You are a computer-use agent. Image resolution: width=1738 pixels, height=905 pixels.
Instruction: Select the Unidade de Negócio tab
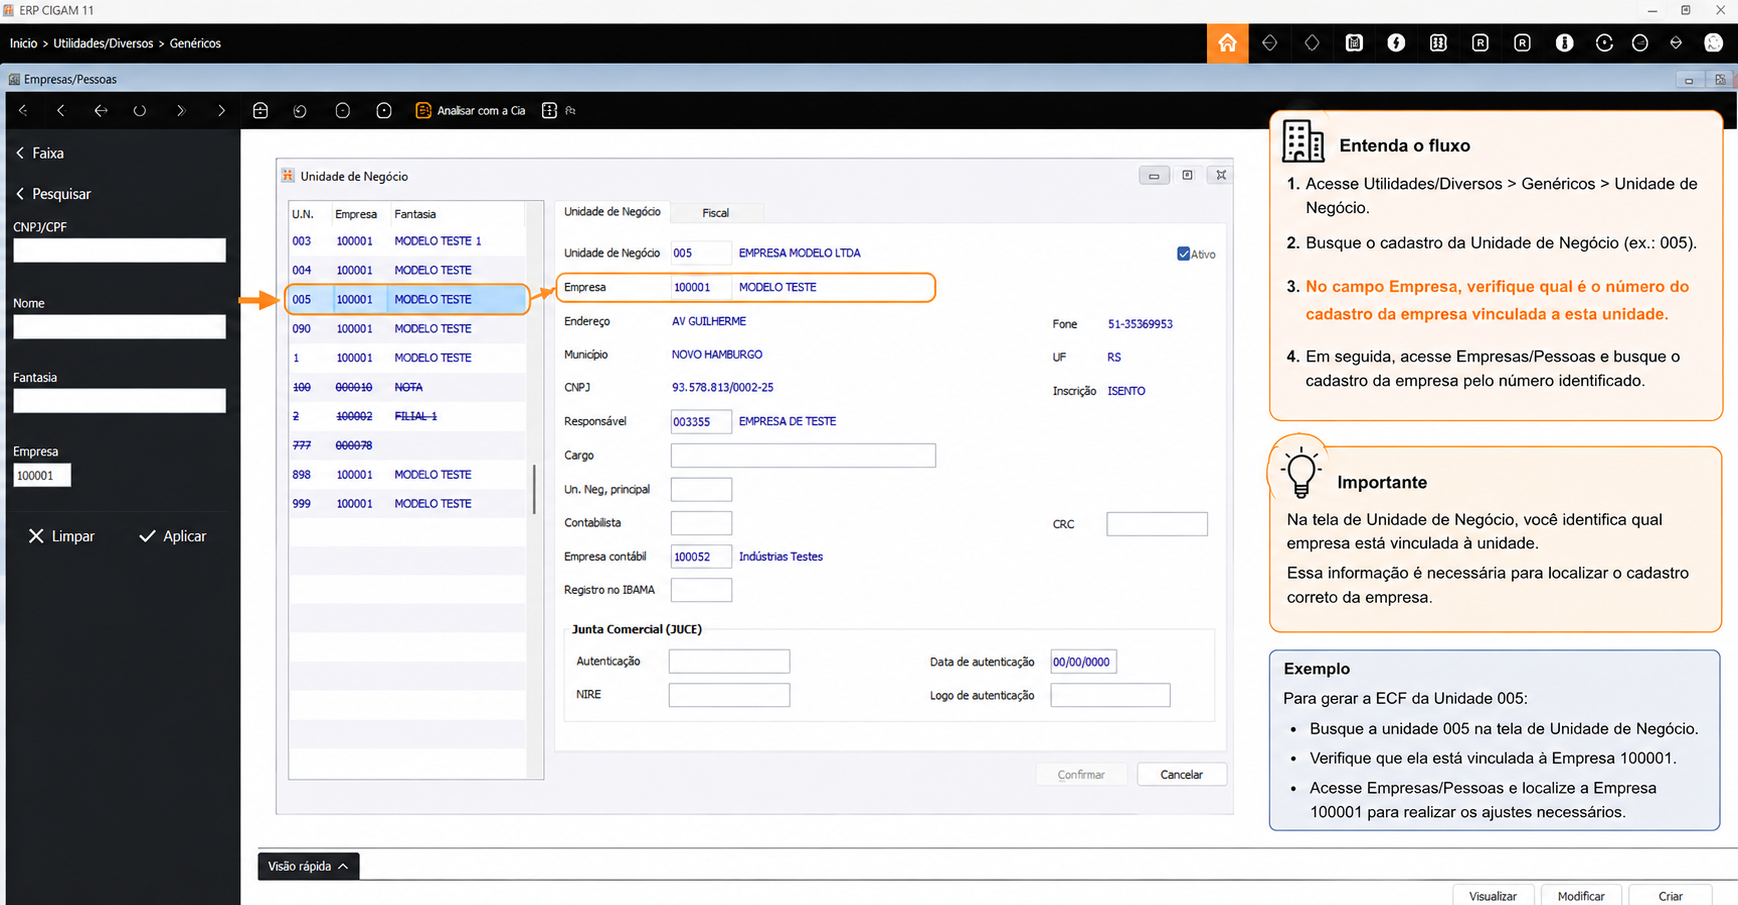coord(612,212)
